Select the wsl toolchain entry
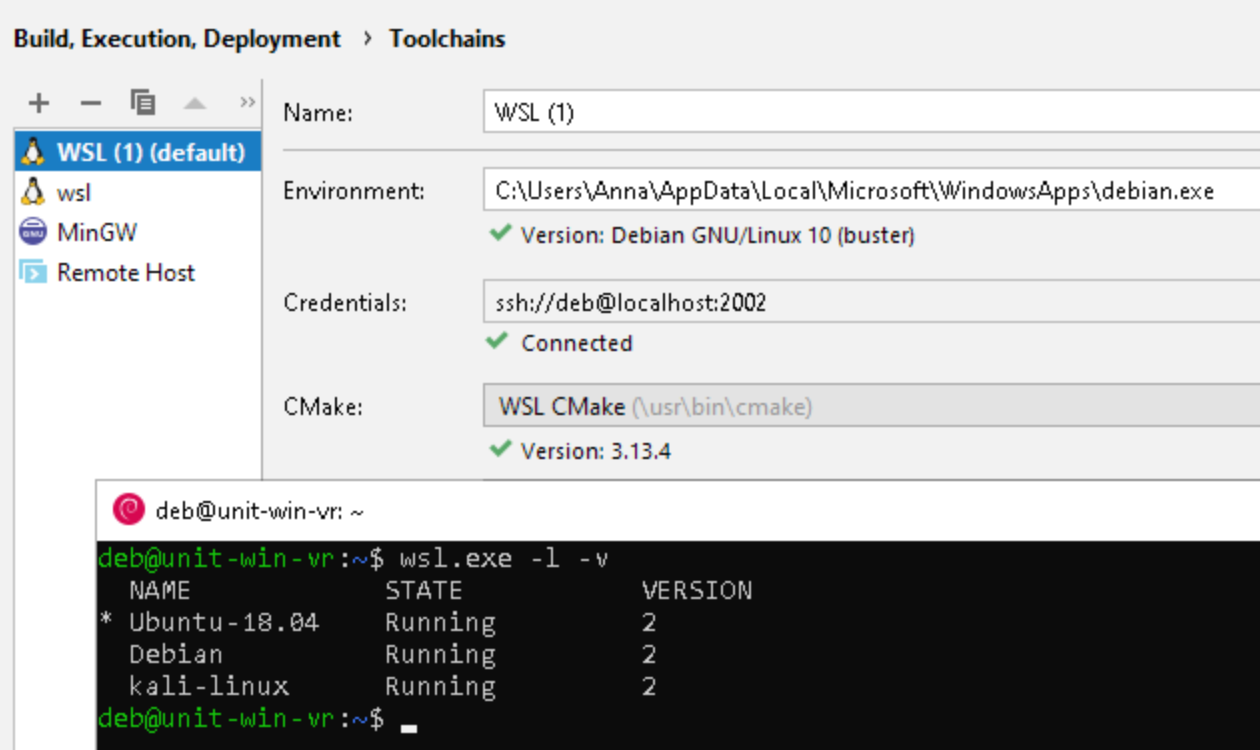The height and width of the screenshot is (750, 1260). click(x=138, y=192)
